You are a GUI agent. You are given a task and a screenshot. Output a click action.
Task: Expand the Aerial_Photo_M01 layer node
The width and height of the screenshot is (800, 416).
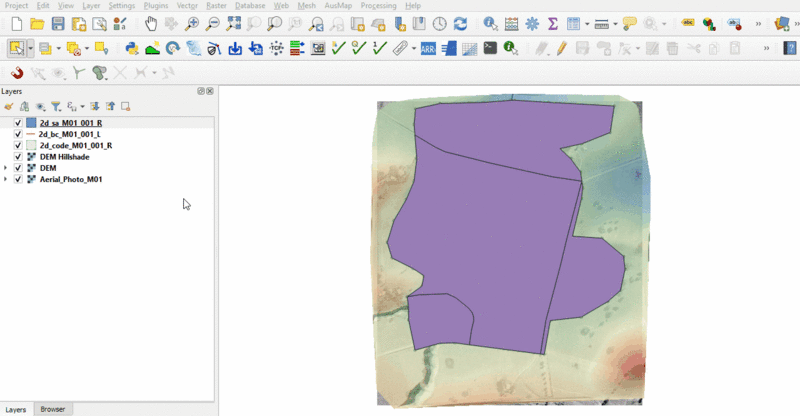[7, 179]
